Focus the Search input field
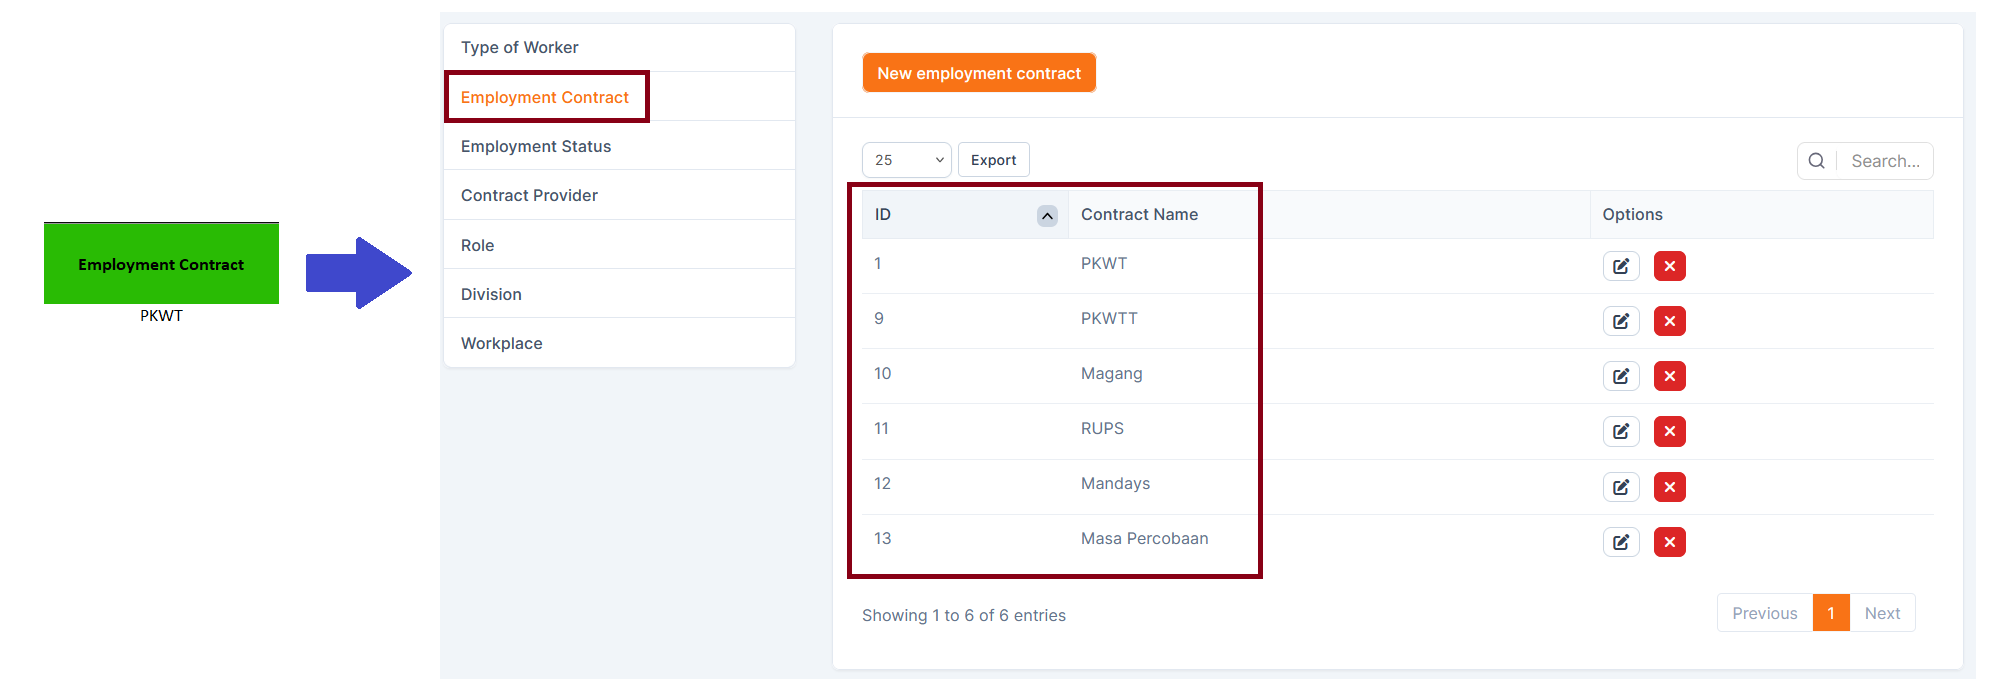Image resolution: width=1993 pixels, height=700 pixels. click(1885, 161)
